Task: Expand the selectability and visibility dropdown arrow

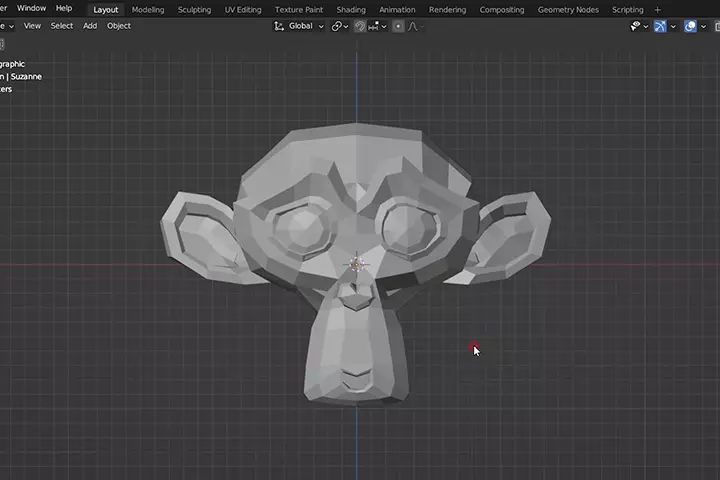Action: [x=646, y=27]
